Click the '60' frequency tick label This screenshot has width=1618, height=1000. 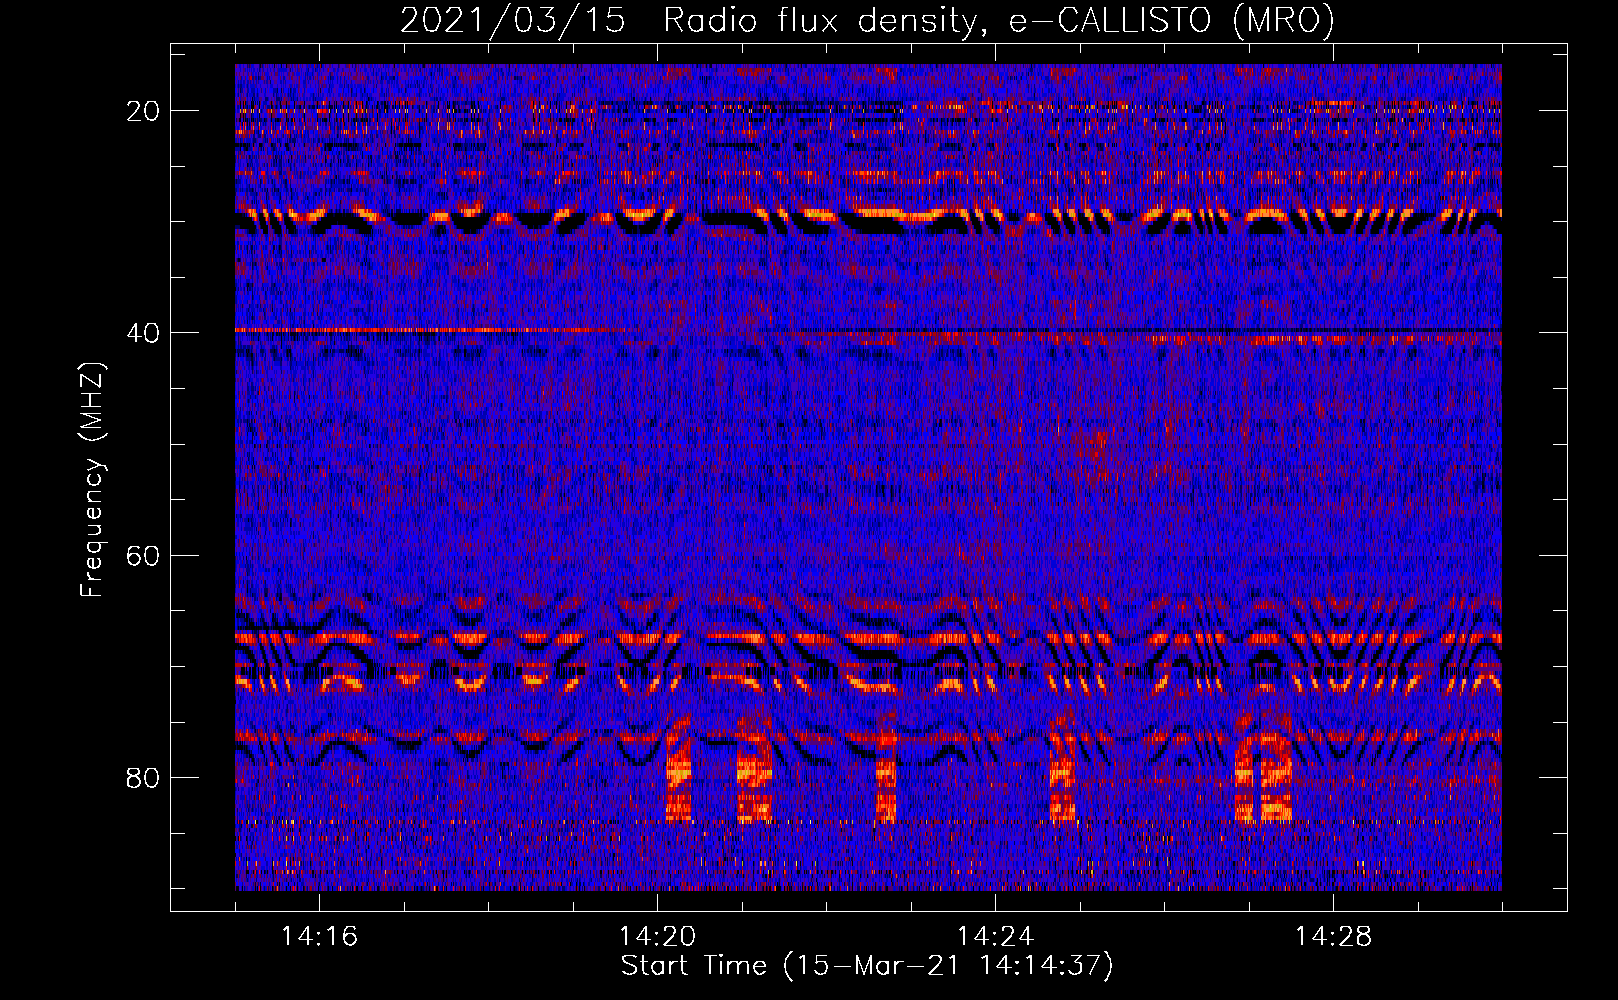(x=143, y=556)
